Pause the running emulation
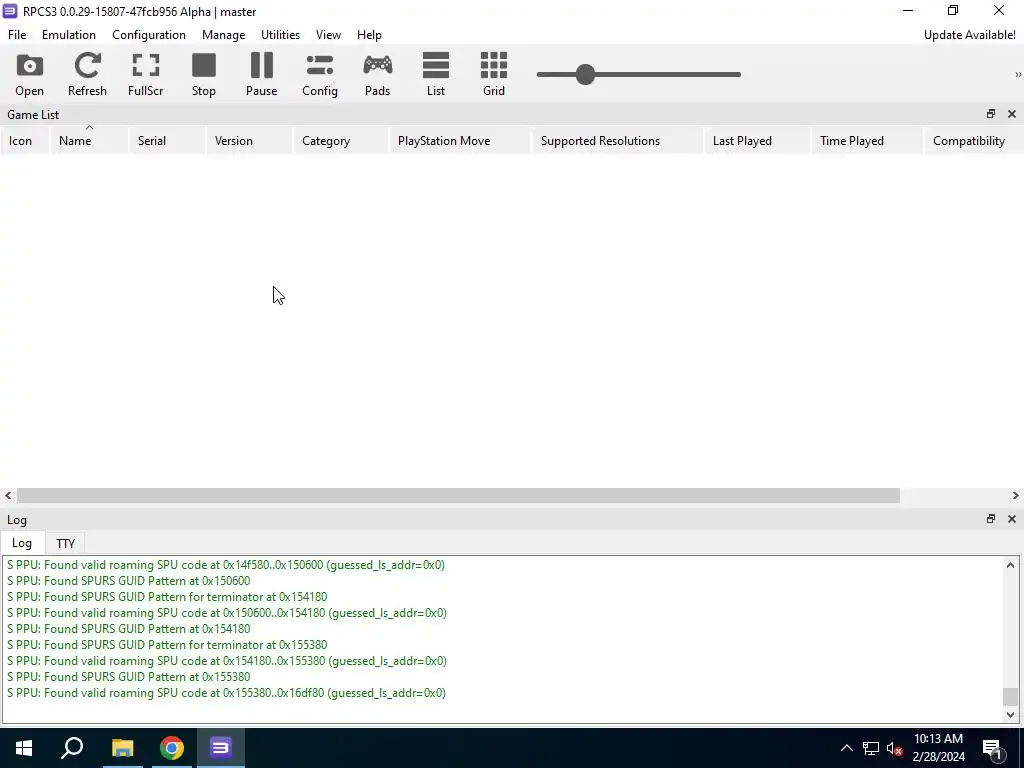1024x768 pixels. (261, 74)
